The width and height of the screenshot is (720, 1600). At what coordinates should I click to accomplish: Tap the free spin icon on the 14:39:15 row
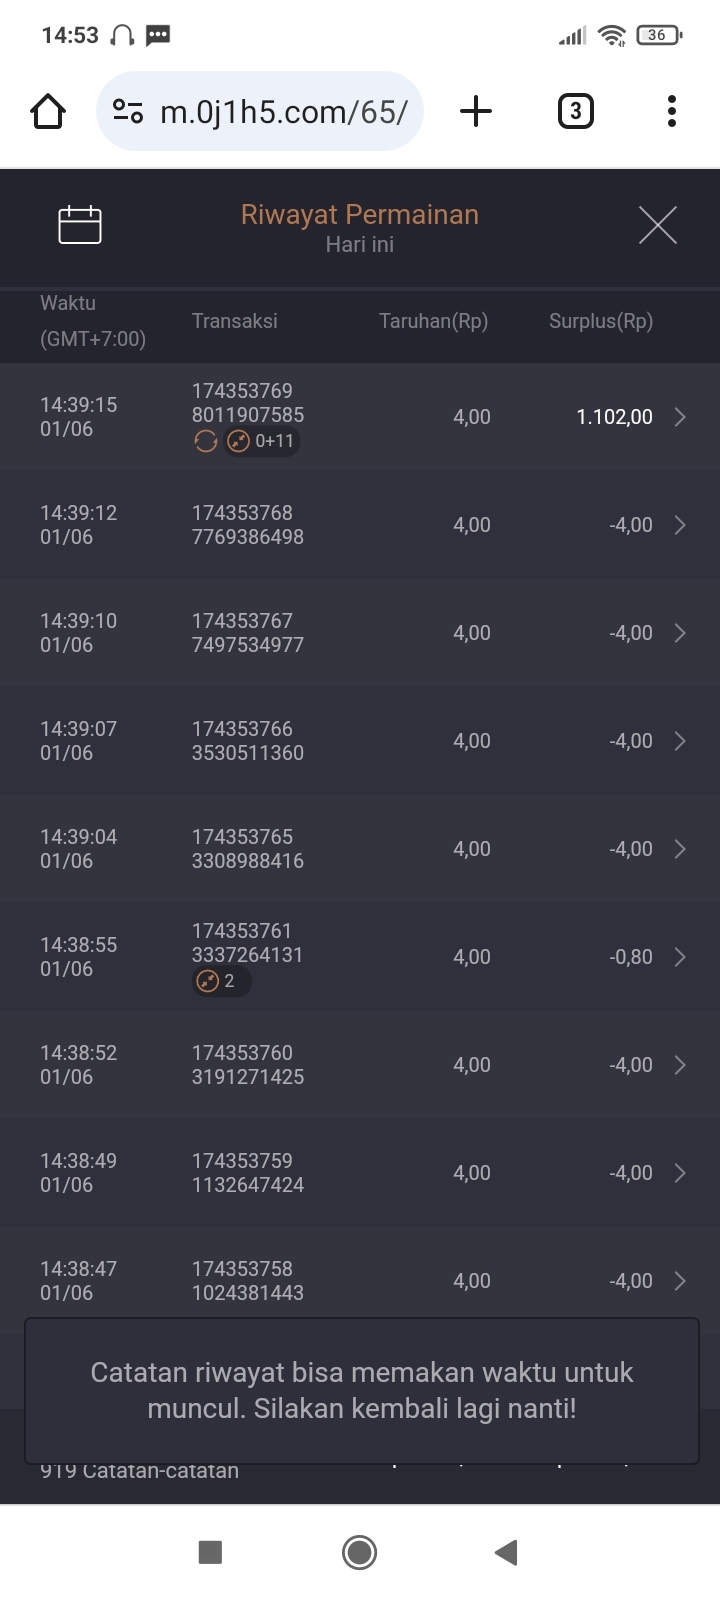(206, 441)
